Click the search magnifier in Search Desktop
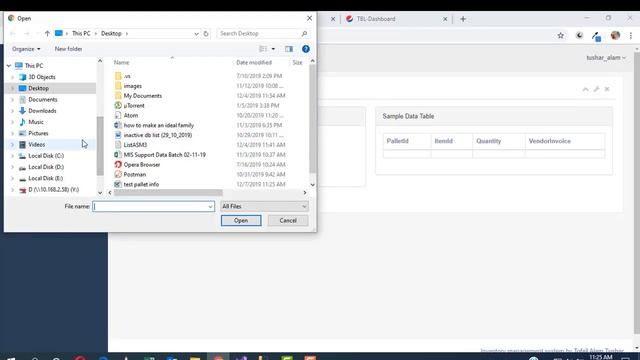640x360 pixels. coord(304,33)
